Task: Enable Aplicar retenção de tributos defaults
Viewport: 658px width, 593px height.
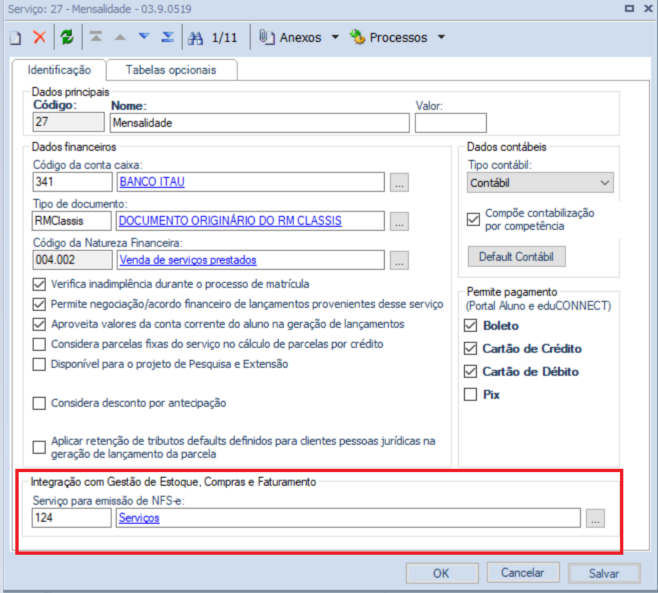Action: (39, 447)
